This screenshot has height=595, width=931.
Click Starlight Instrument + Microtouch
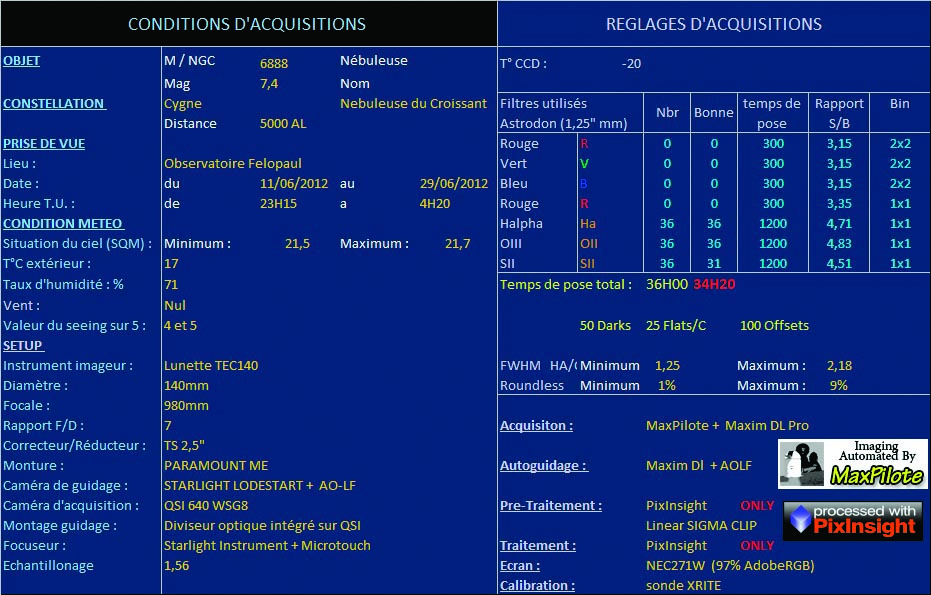(x=267, y=546)
